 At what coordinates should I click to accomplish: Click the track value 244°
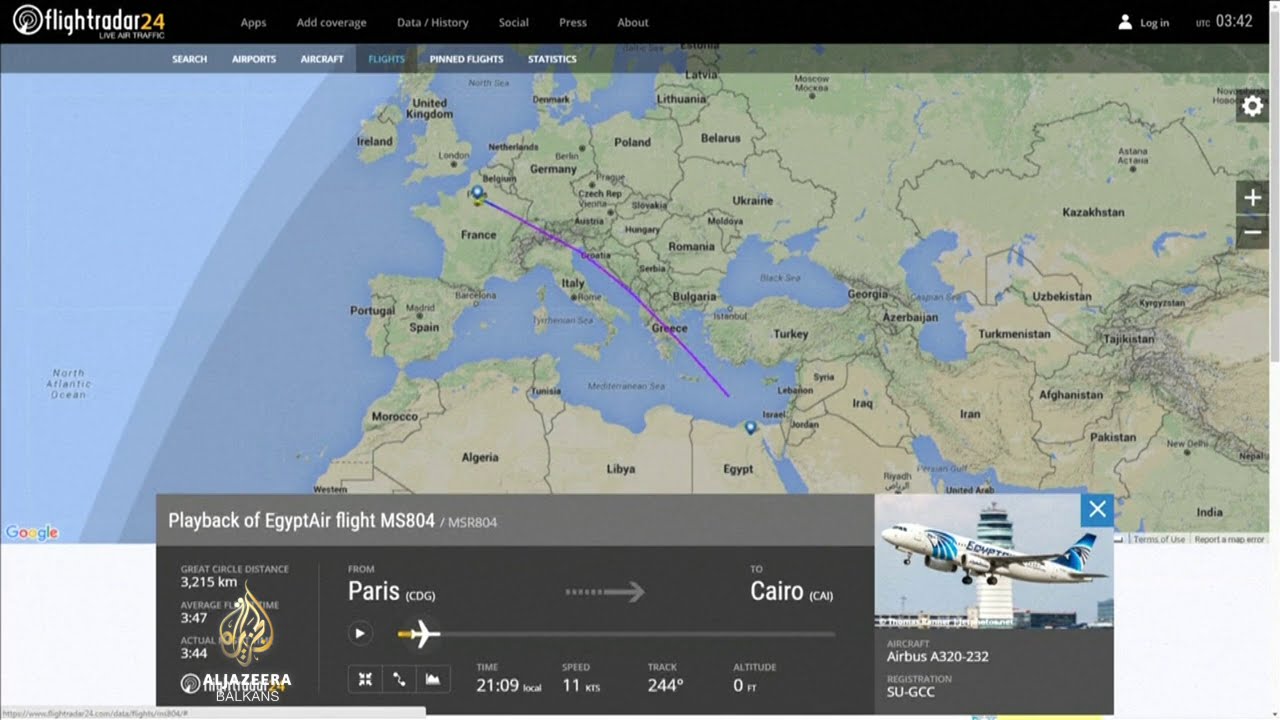[x=666, y=685]
